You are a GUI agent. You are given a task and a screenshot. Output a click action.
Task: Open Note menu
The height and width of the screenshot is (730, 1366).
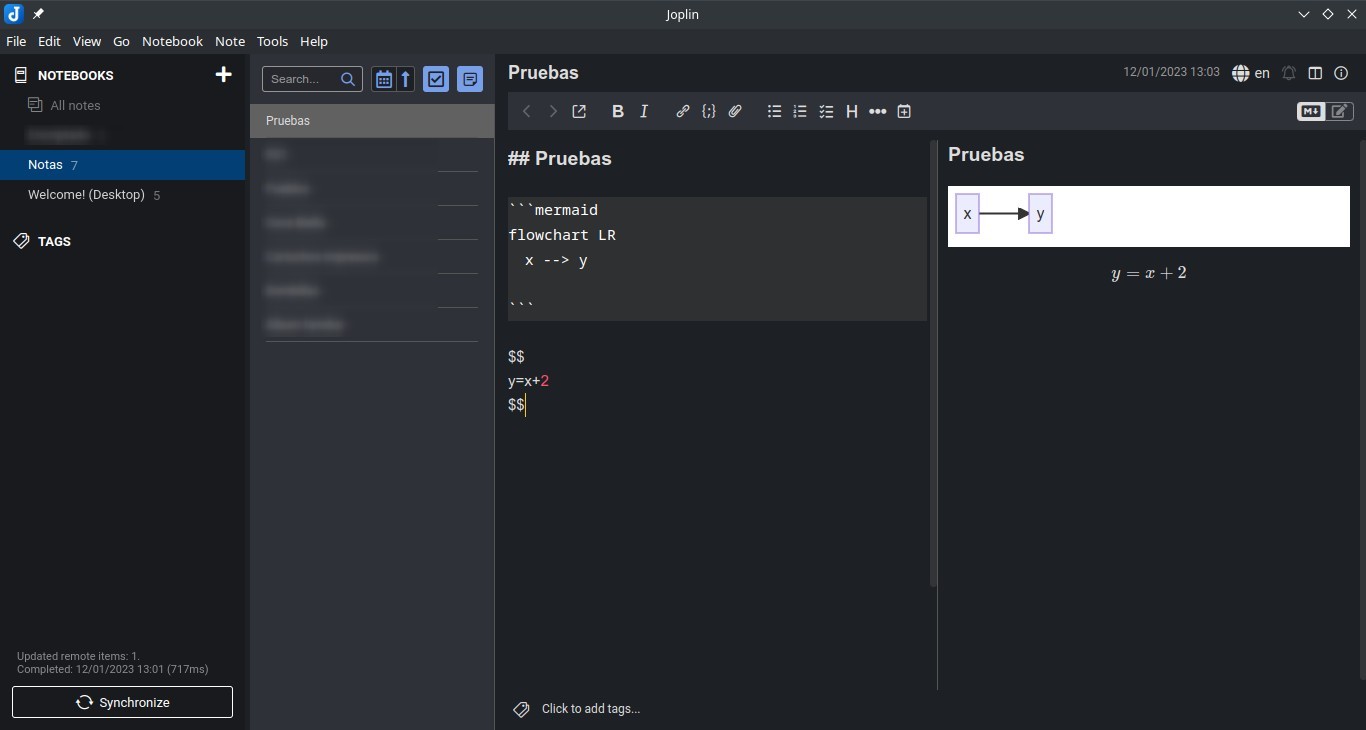tap(230, 41)
